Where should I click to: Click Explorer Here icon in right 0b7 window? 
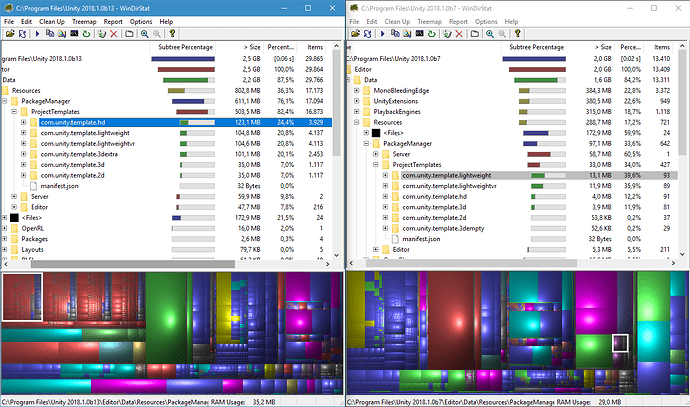[x=407, y=33]
